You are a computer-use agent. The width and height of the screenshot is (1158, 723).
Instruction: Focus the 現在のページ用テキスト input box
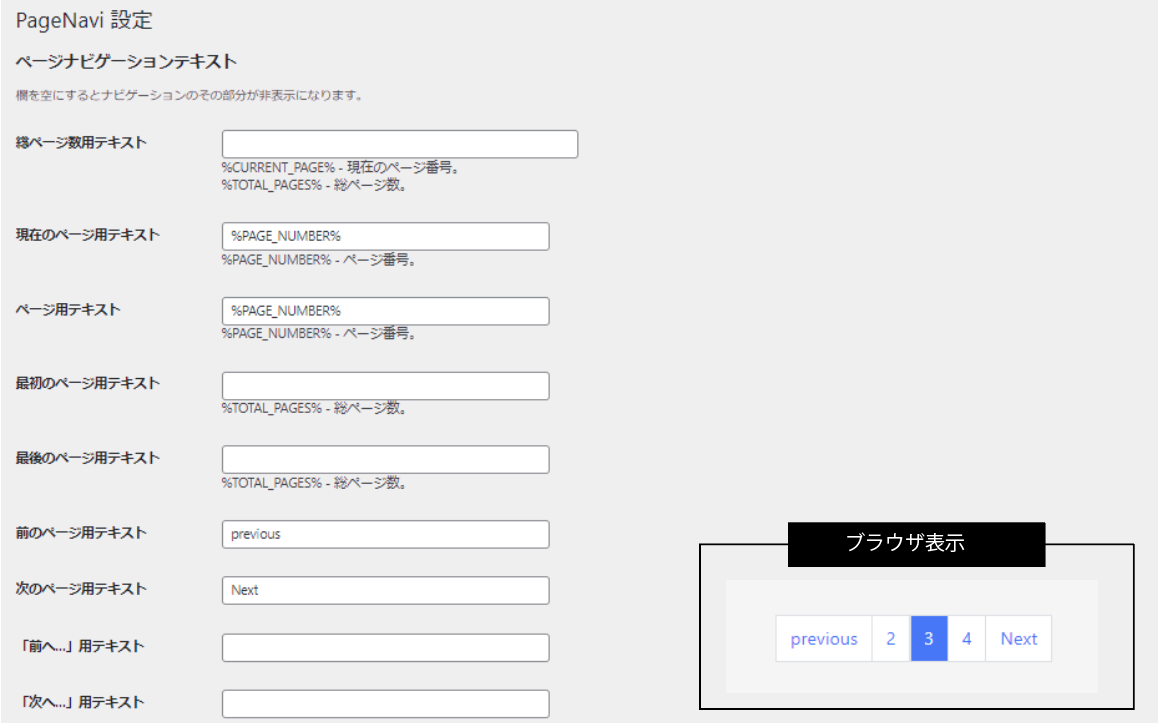[x=385, y=236]
